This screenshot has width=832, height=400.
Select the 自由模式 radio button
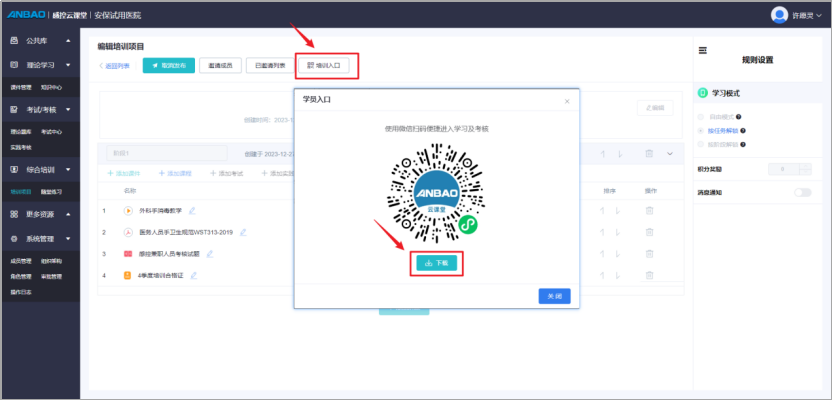click(701, 117)
